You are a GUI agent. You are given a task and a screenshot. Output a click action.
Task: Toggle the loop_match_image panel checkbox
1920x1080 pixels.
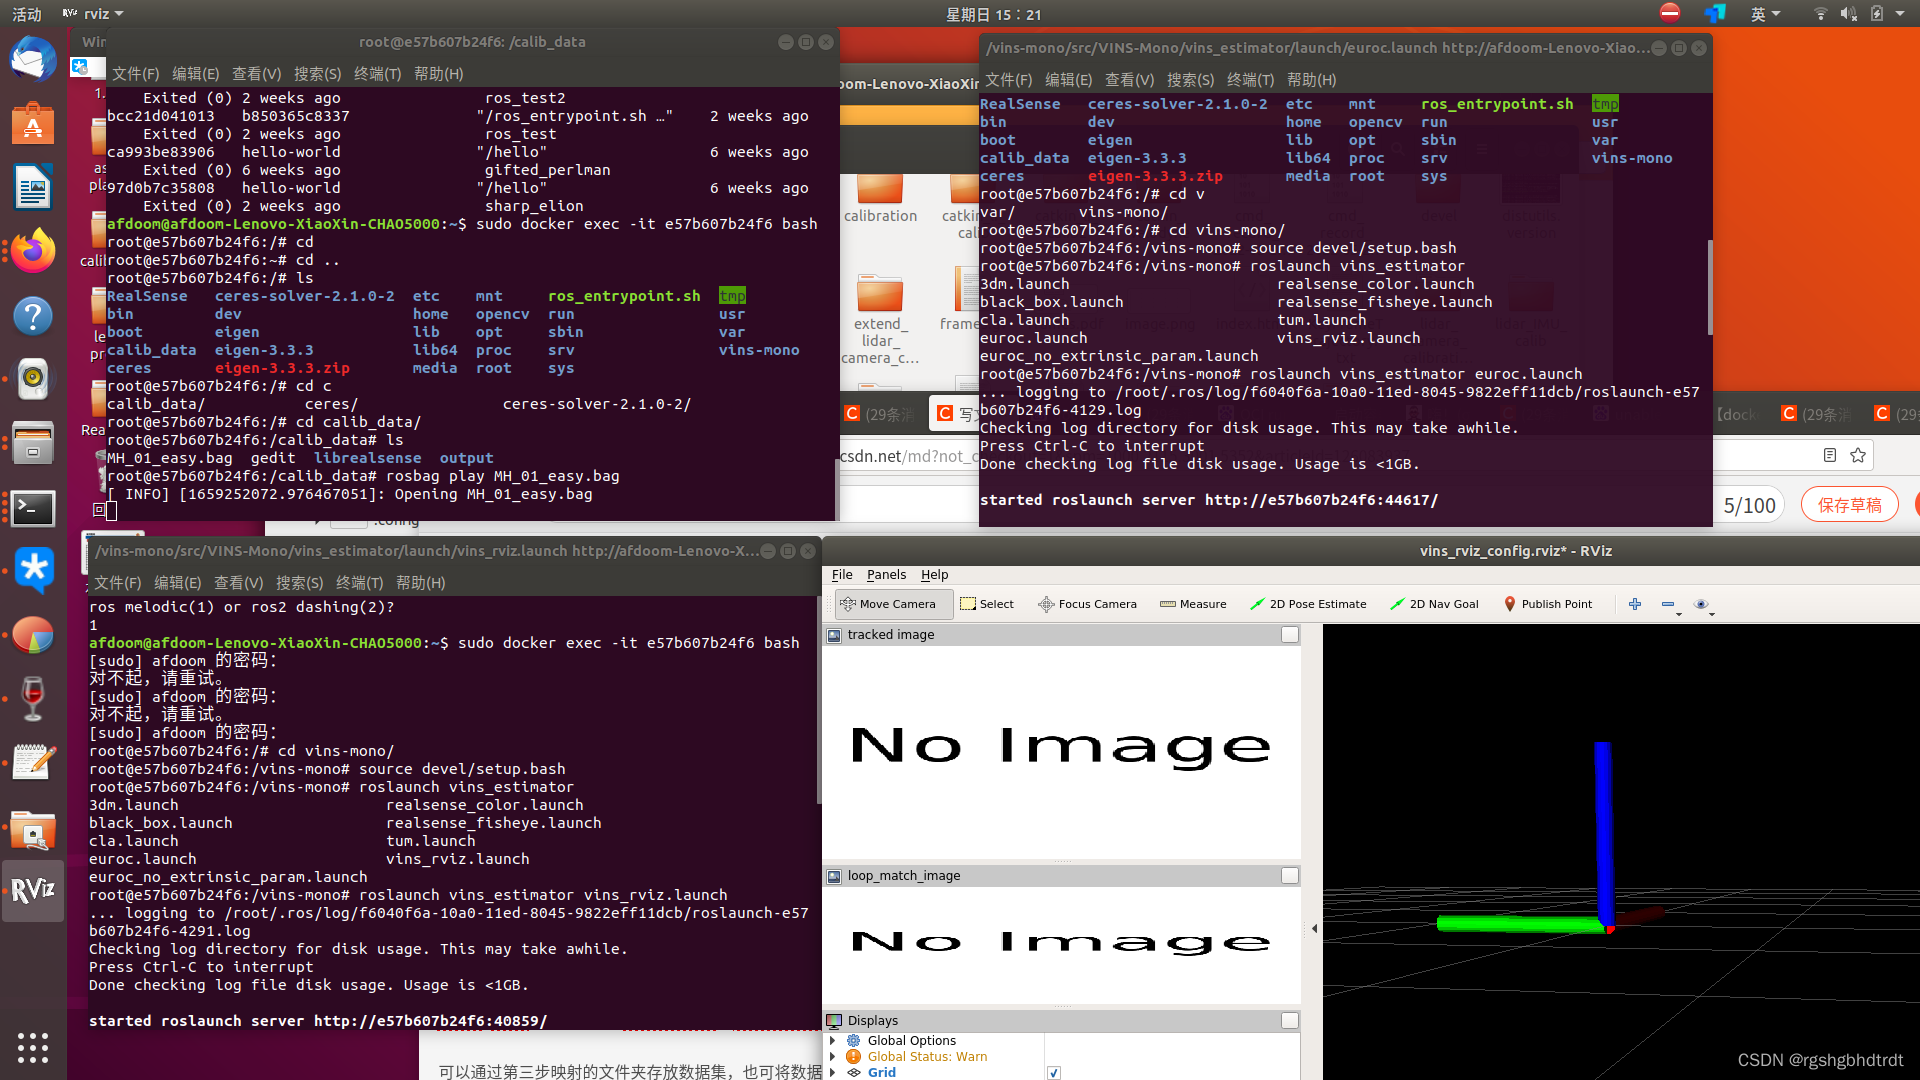[x=1289, y=875]
